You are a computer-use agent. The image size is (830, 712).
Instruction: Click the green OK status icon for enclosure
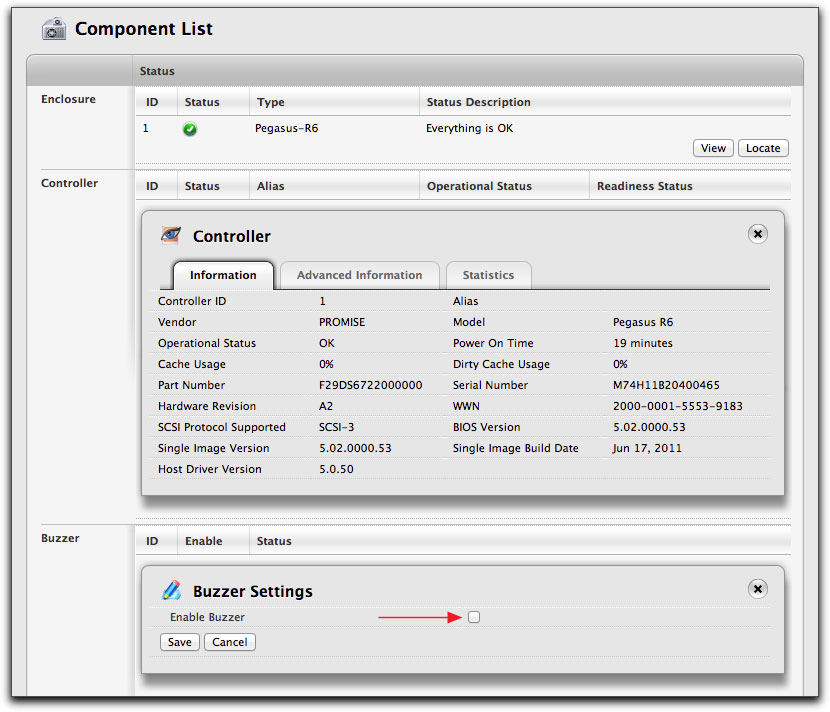pyautogui.click(x=190, y=129)
